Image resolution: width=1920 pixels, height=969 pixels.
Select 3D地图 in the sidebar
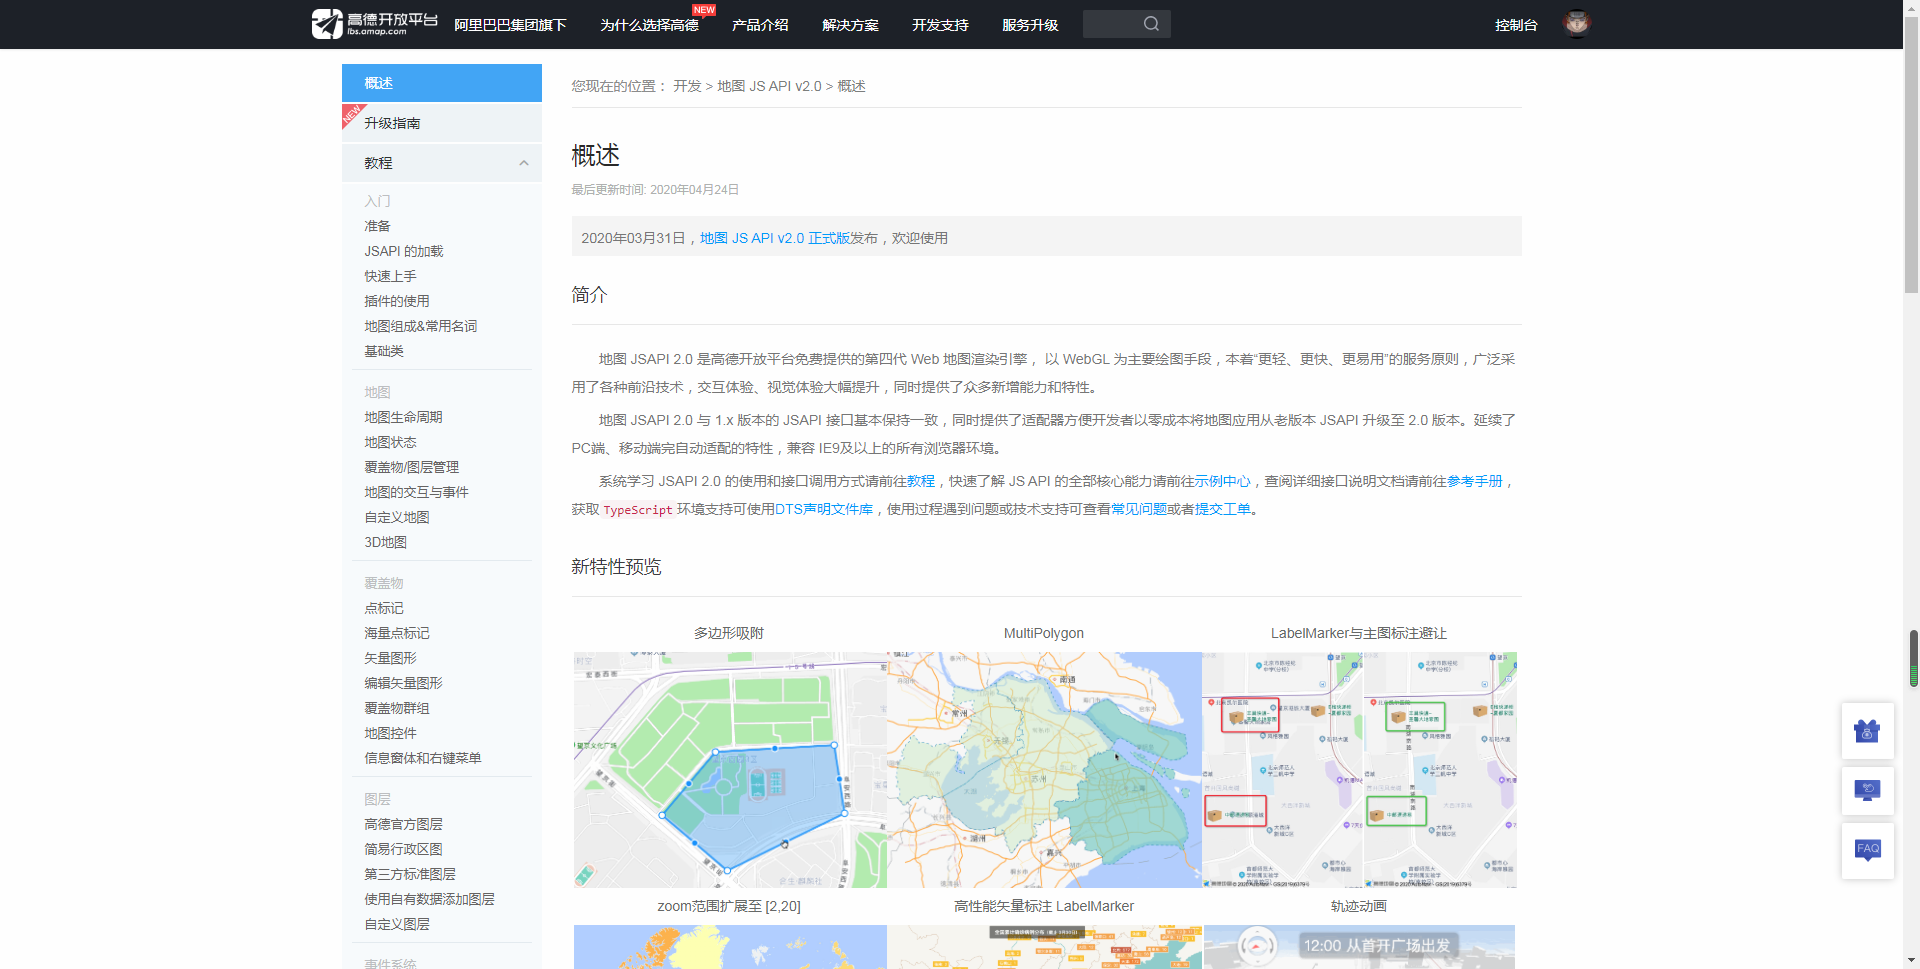(385, 542)
